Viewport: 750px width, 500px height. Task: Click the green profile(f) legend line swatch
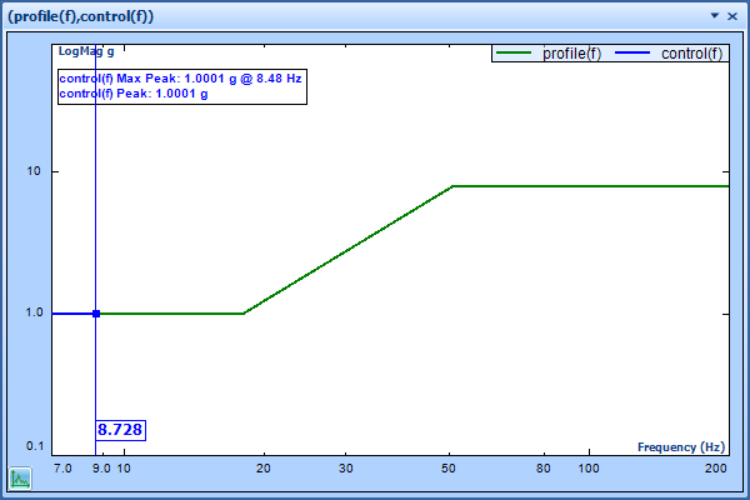(x=514, y=53)
